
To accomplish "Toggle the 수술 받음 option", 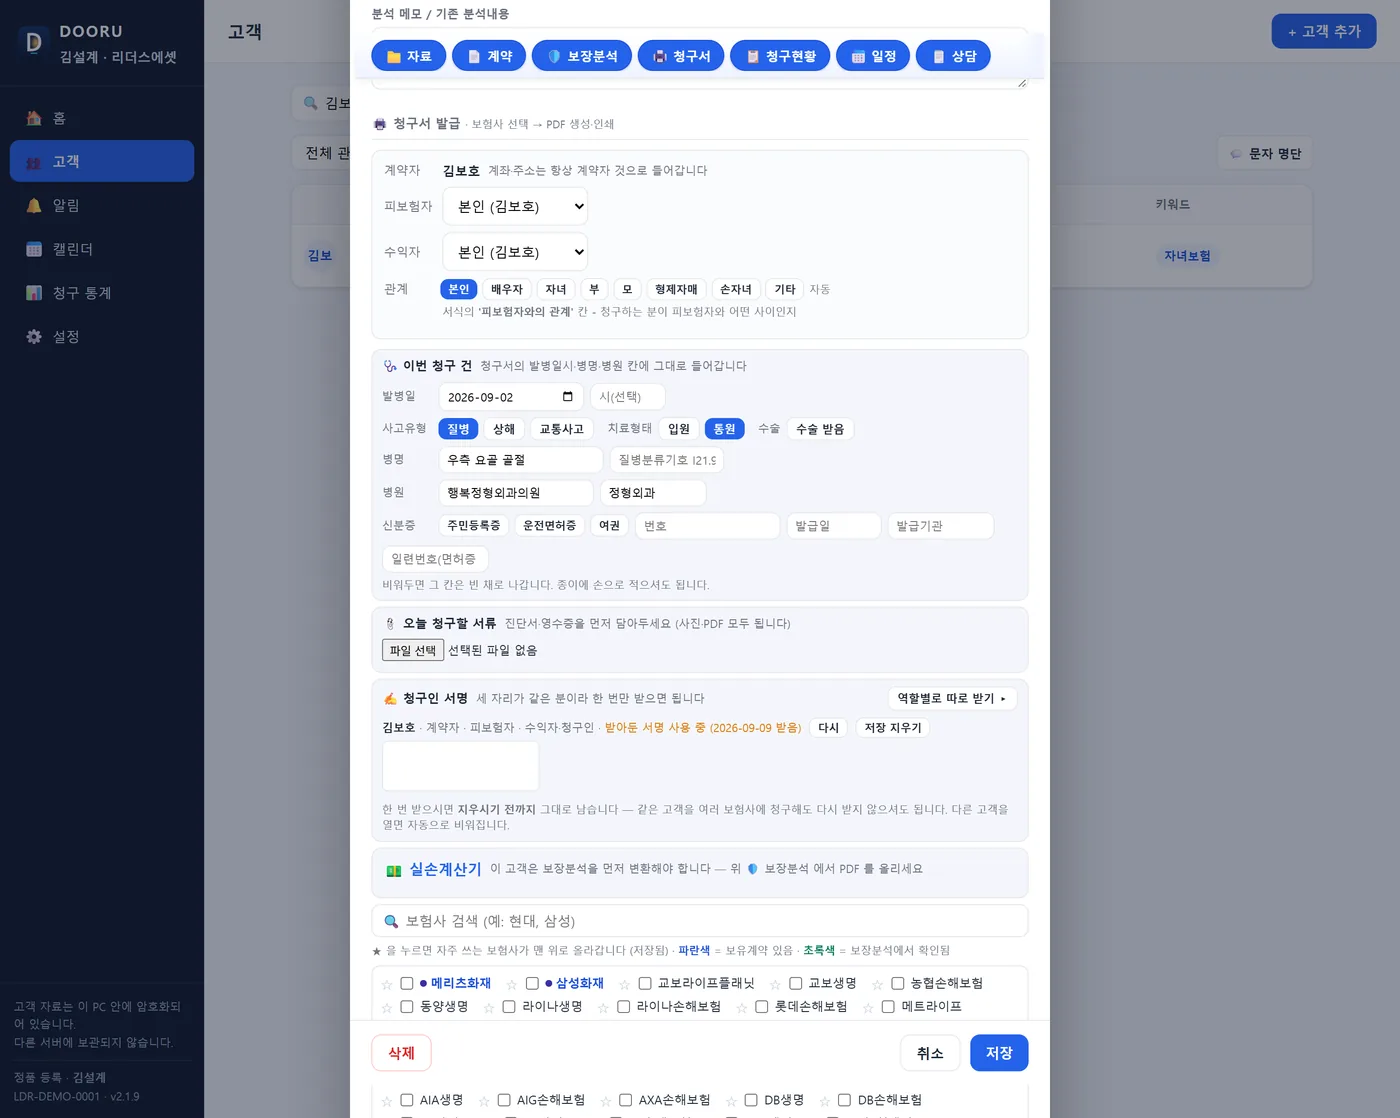I will click(820, 429).
